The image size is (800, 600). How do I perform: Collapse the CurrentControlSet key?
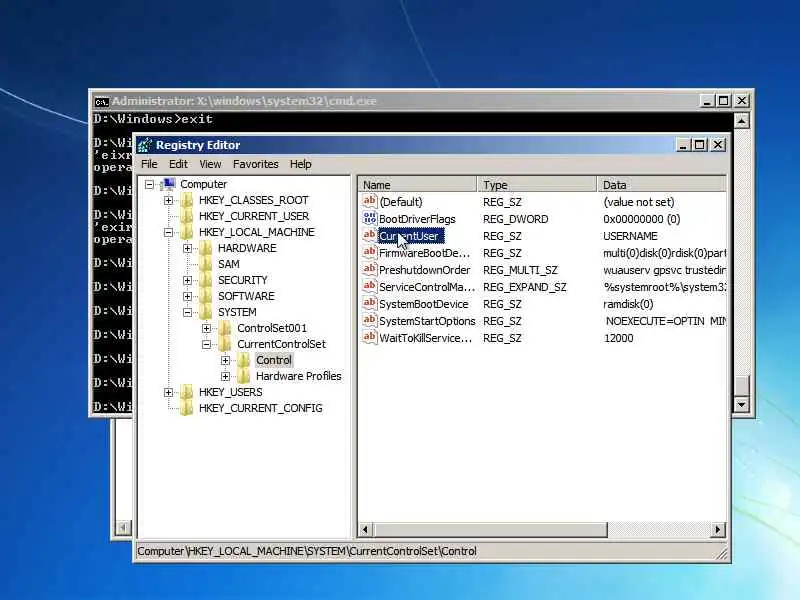(206, 344)
